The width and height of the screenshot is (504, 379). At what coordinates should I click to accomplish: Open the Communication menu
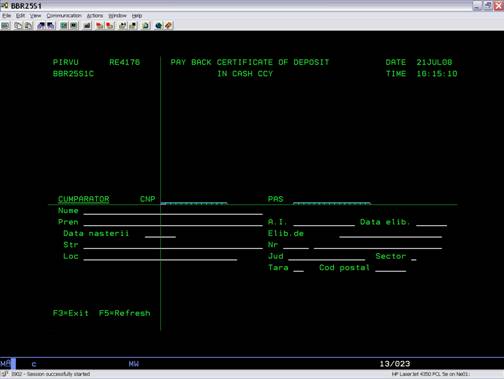pyautogui.click(x=64, y=16)
